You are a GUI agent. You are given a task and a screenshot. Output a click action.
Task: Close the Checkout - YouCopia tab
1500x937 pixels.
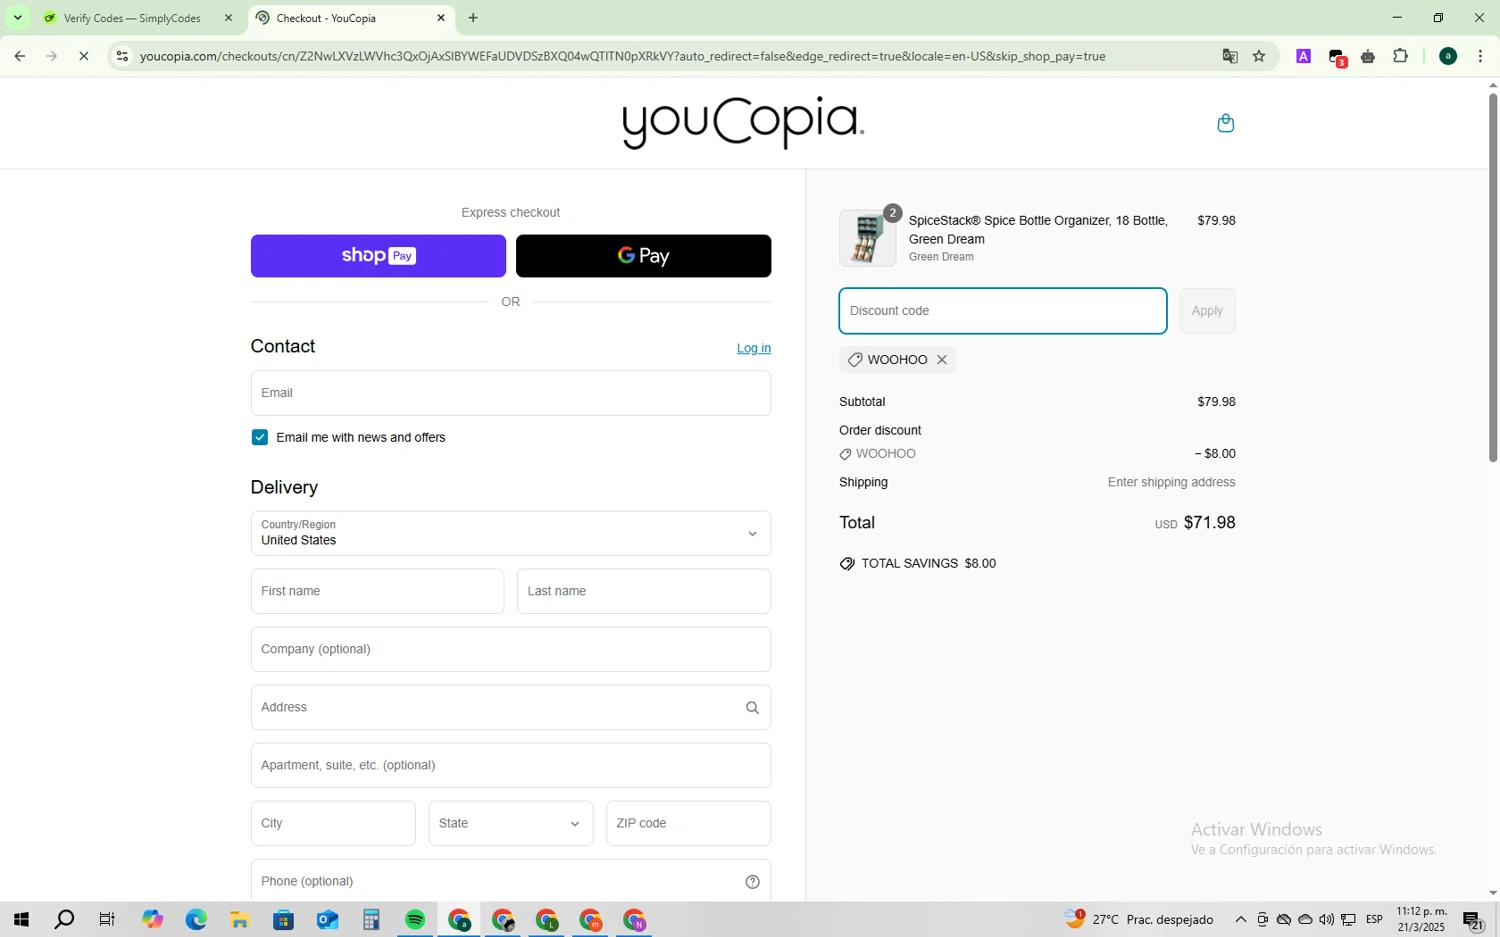pyautogui.click(x=441, y=18)
